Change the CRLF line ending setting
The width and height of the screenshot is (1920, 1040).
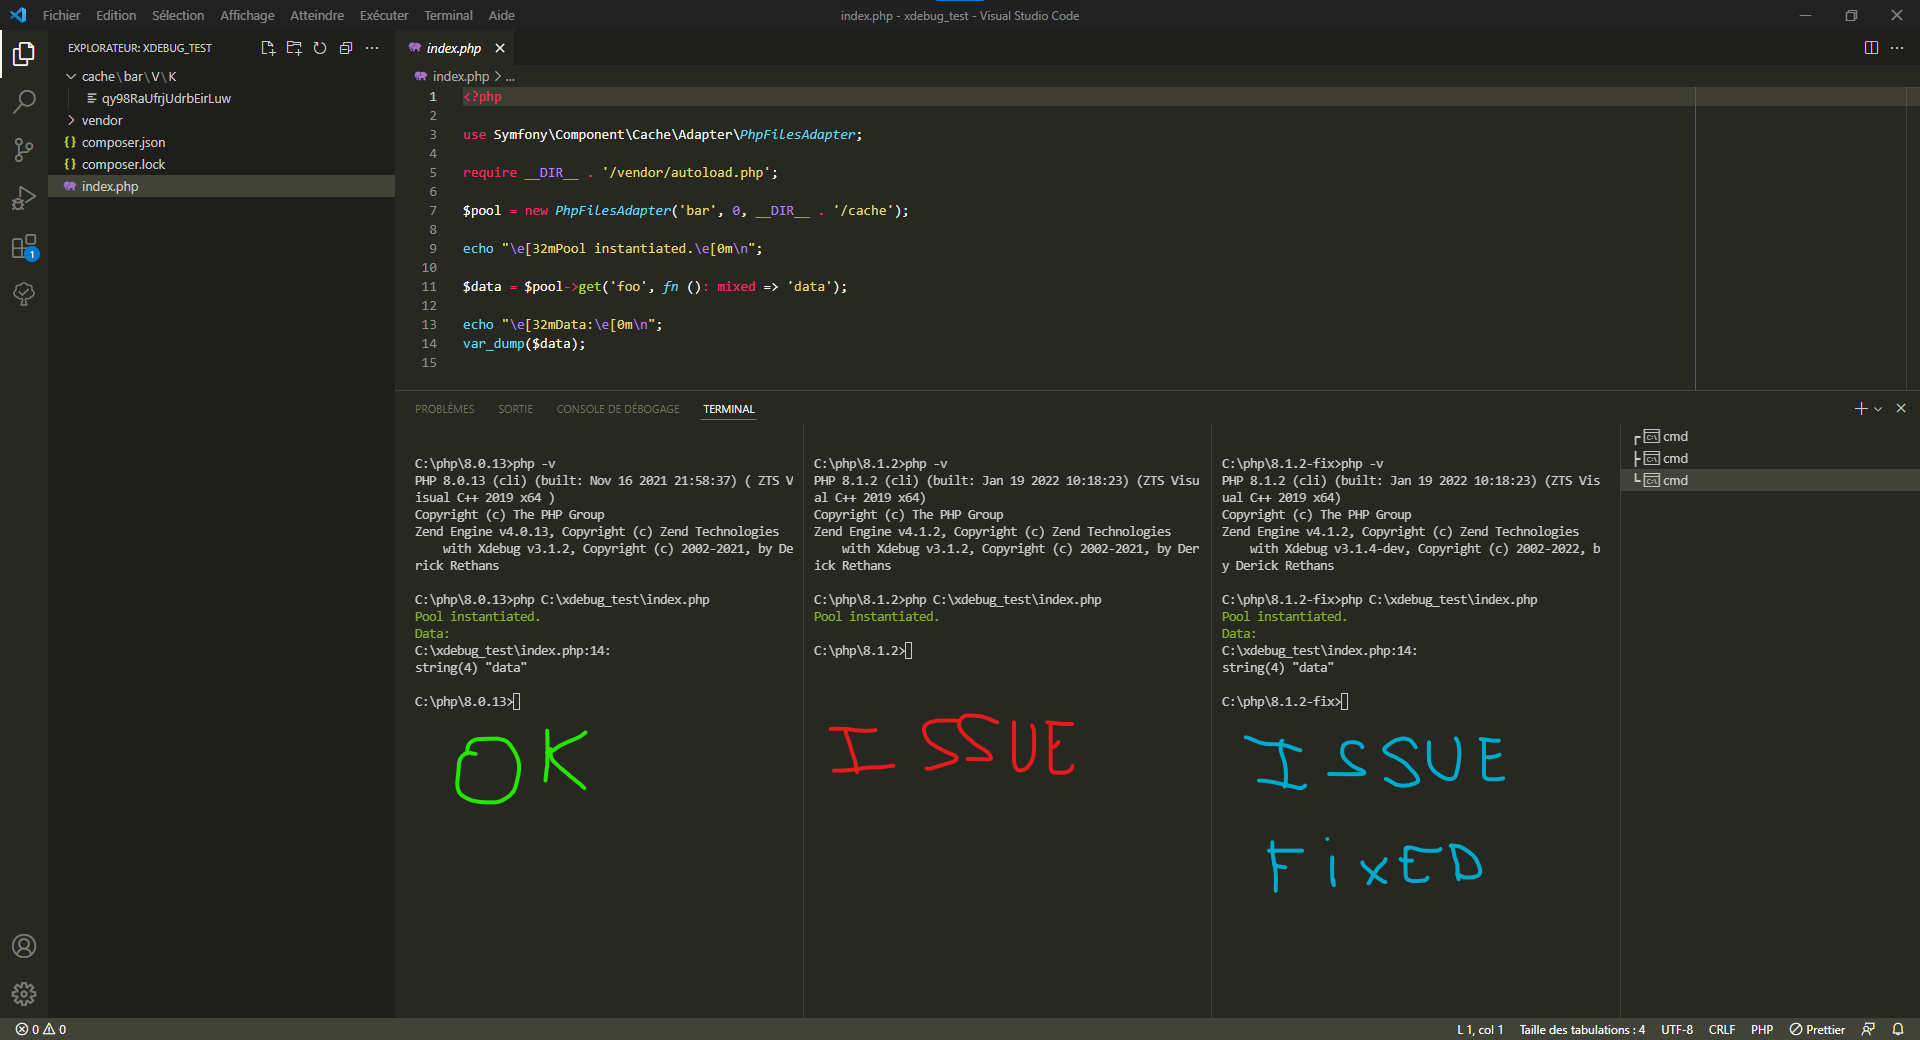click(1721, 1029)
